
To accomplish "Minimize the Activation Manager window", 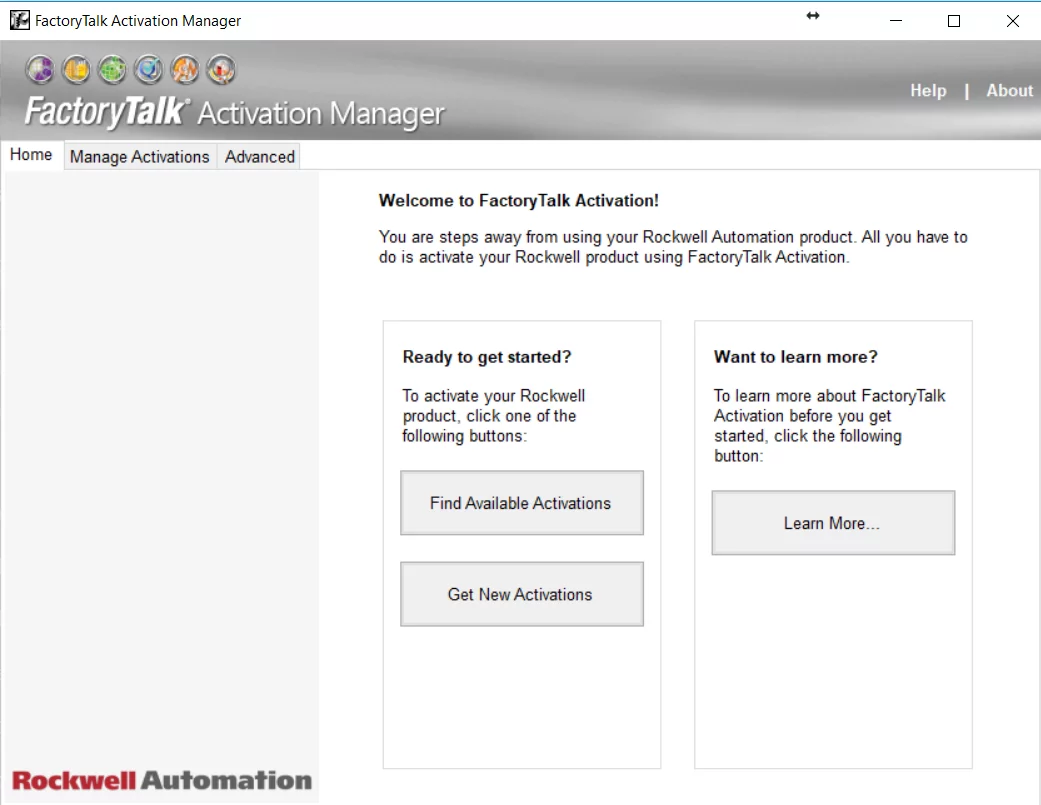I will [x=894, y=21].
